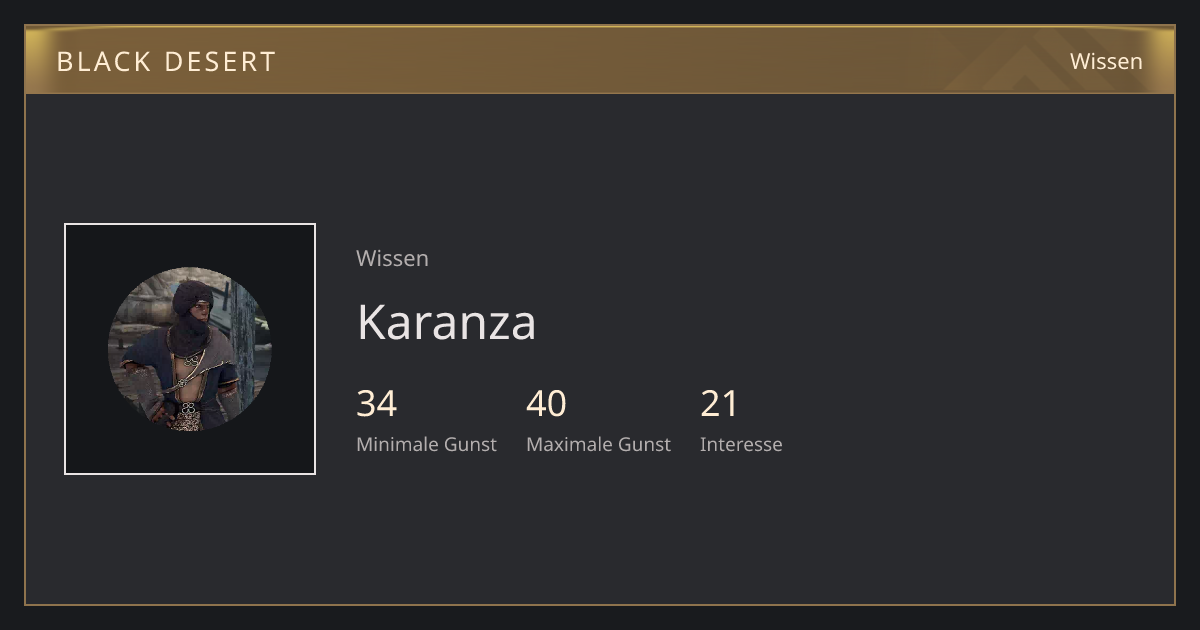Click the black area inside the frame below the portrait circle
The width and height of the screenshot is (1200, 630).
[x=190, y=452]
